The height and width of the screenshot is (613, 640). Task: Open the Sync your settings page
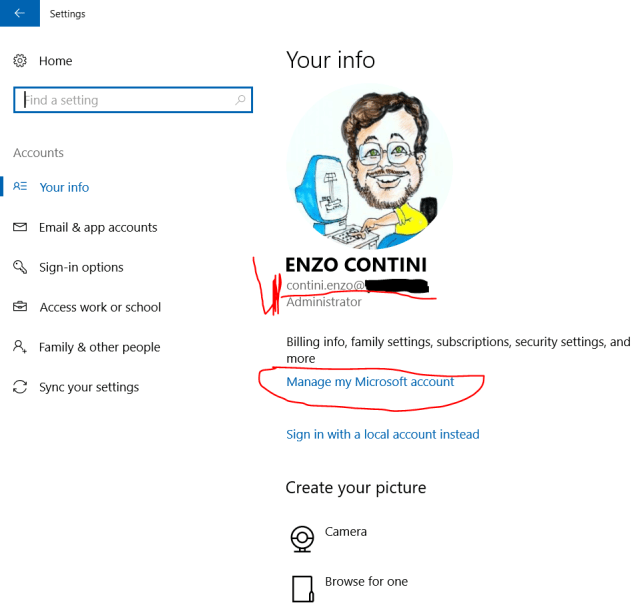(x=89, y=387)
